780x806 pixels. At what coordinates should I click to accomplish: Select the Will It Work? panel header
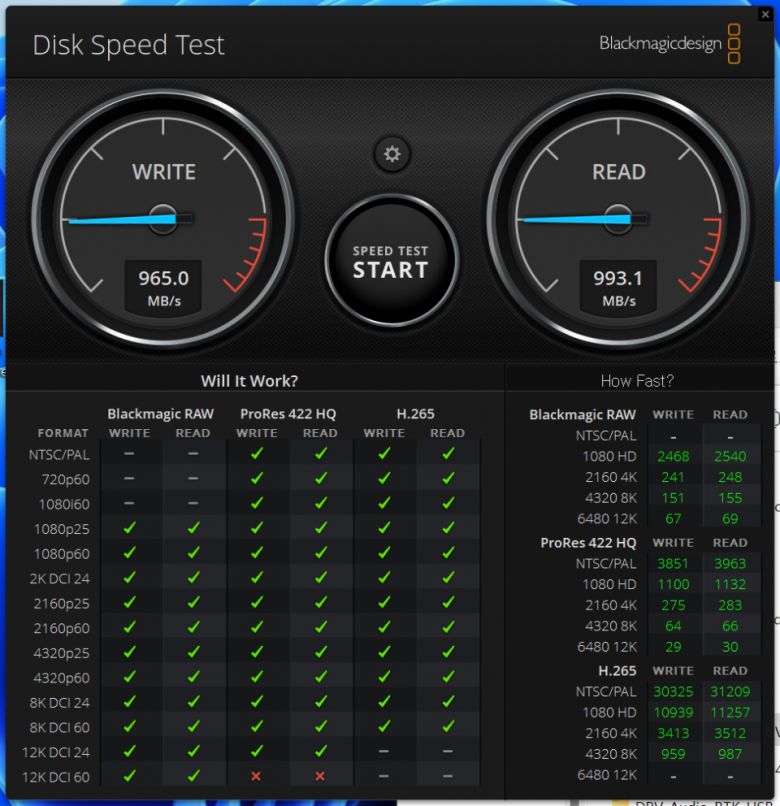pyautogui.click(x=249, y=381)
